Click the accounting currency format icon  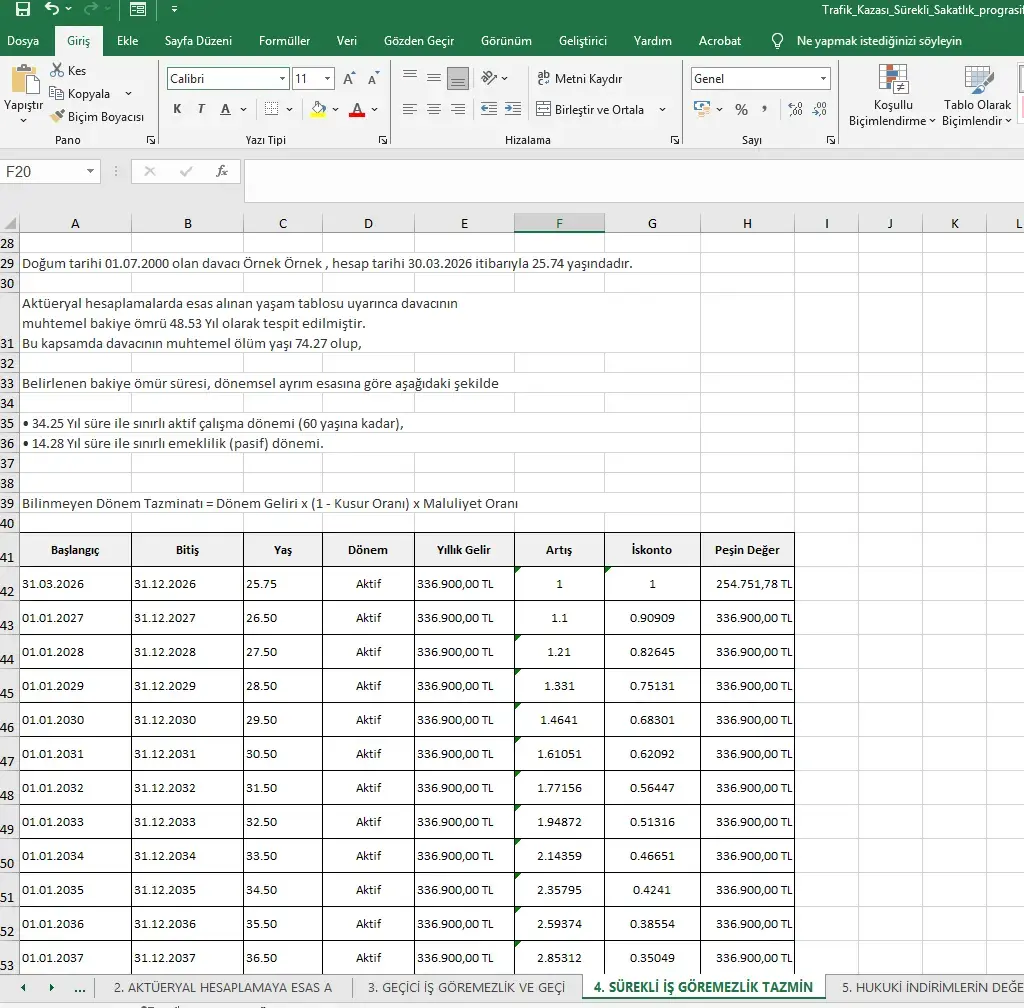(702, 109)
